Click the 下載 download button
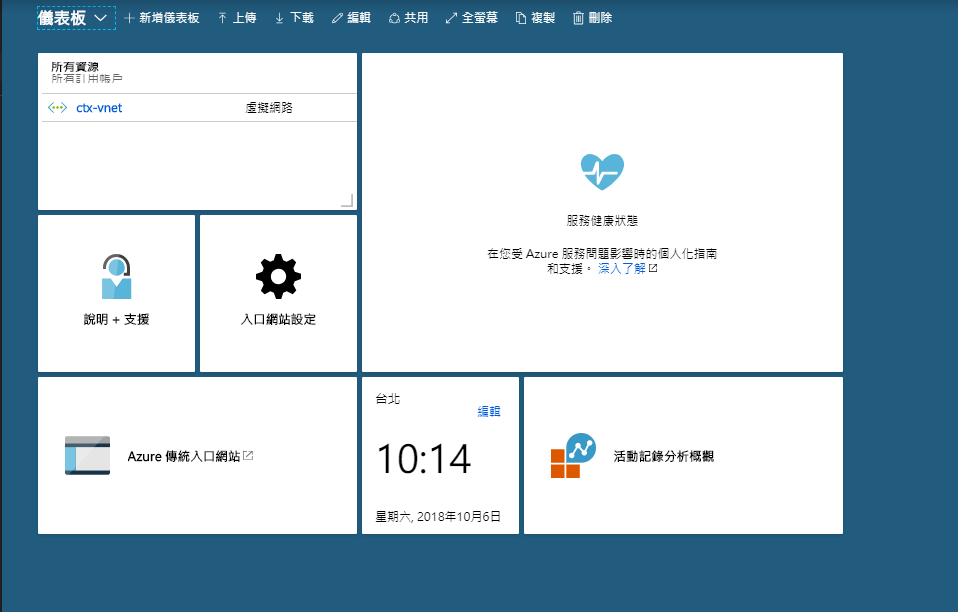This screenshot has height=612, width=958. tap(294, 18)
